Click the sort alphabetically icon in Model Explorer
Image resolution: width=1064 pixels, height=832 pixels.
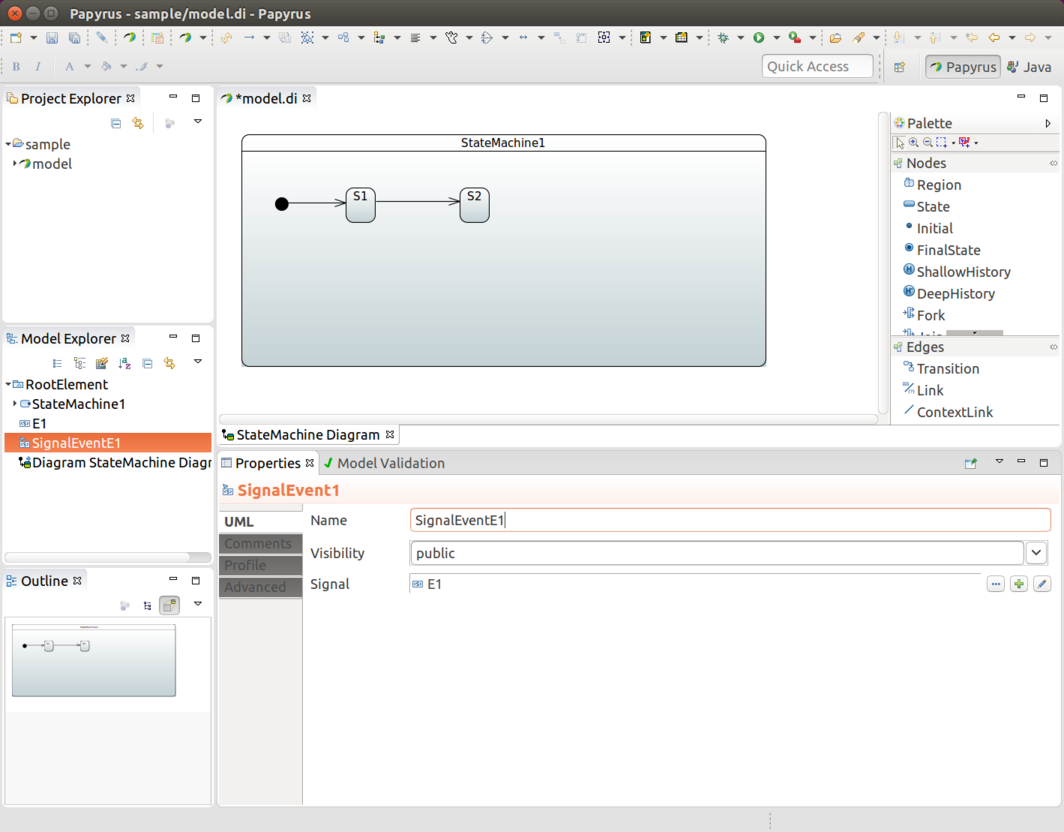pyautogui.click(x=124, y=363)
